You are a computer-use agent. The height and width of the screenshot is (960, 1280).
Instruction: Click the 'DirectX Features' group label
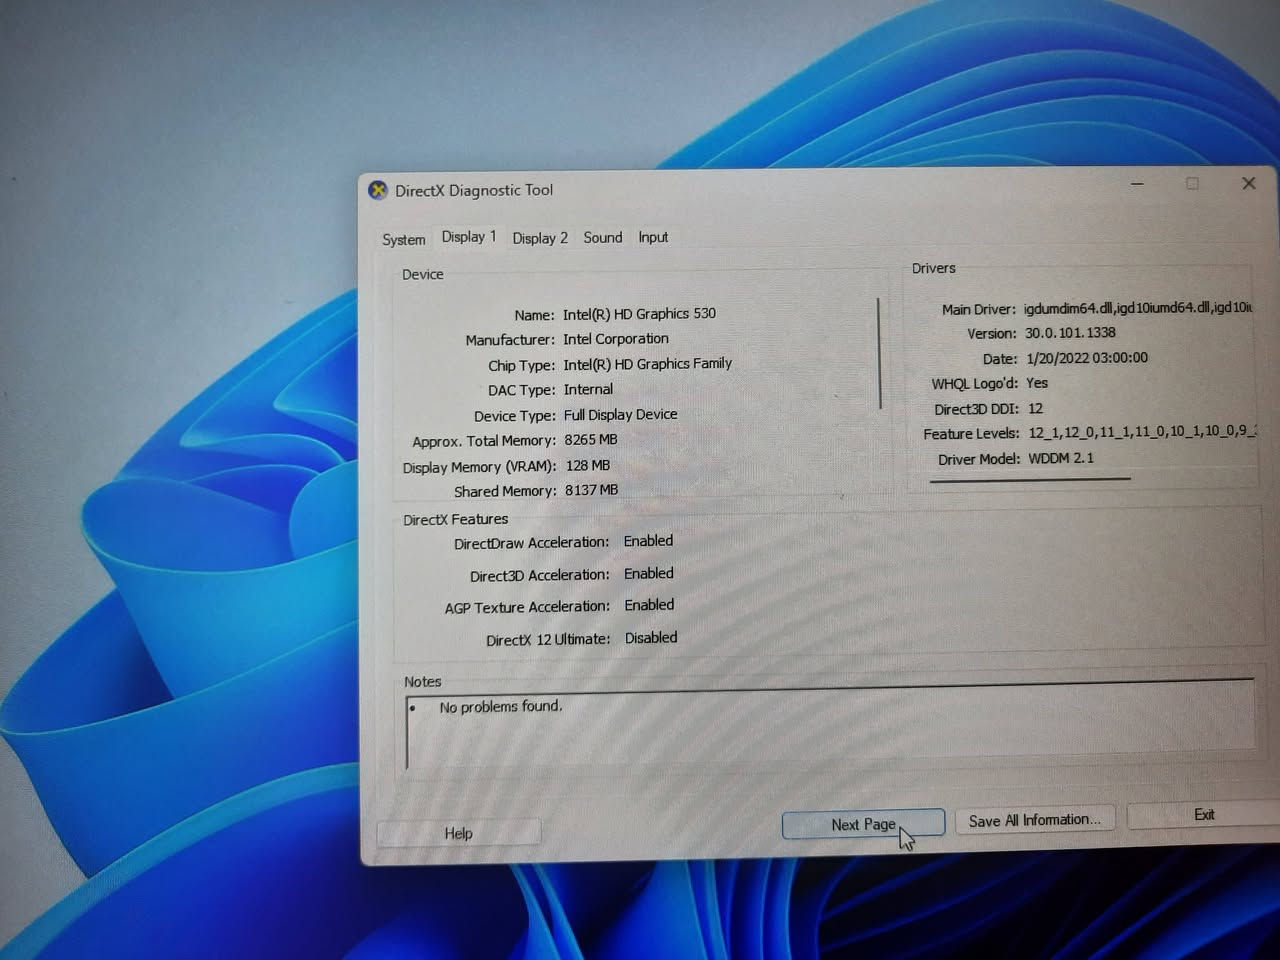455,519
